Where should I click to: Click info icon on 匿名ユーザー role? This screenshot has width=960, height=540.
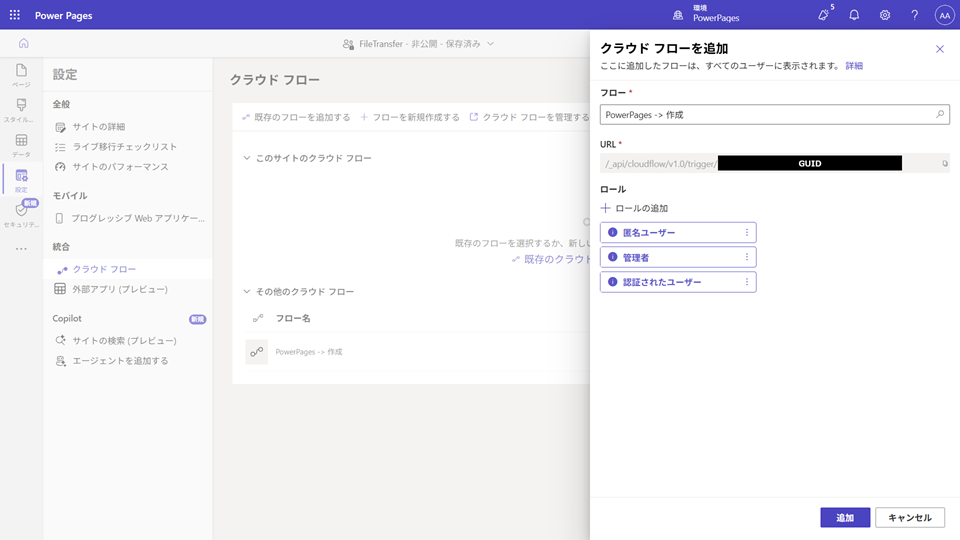tap(612, 233)
